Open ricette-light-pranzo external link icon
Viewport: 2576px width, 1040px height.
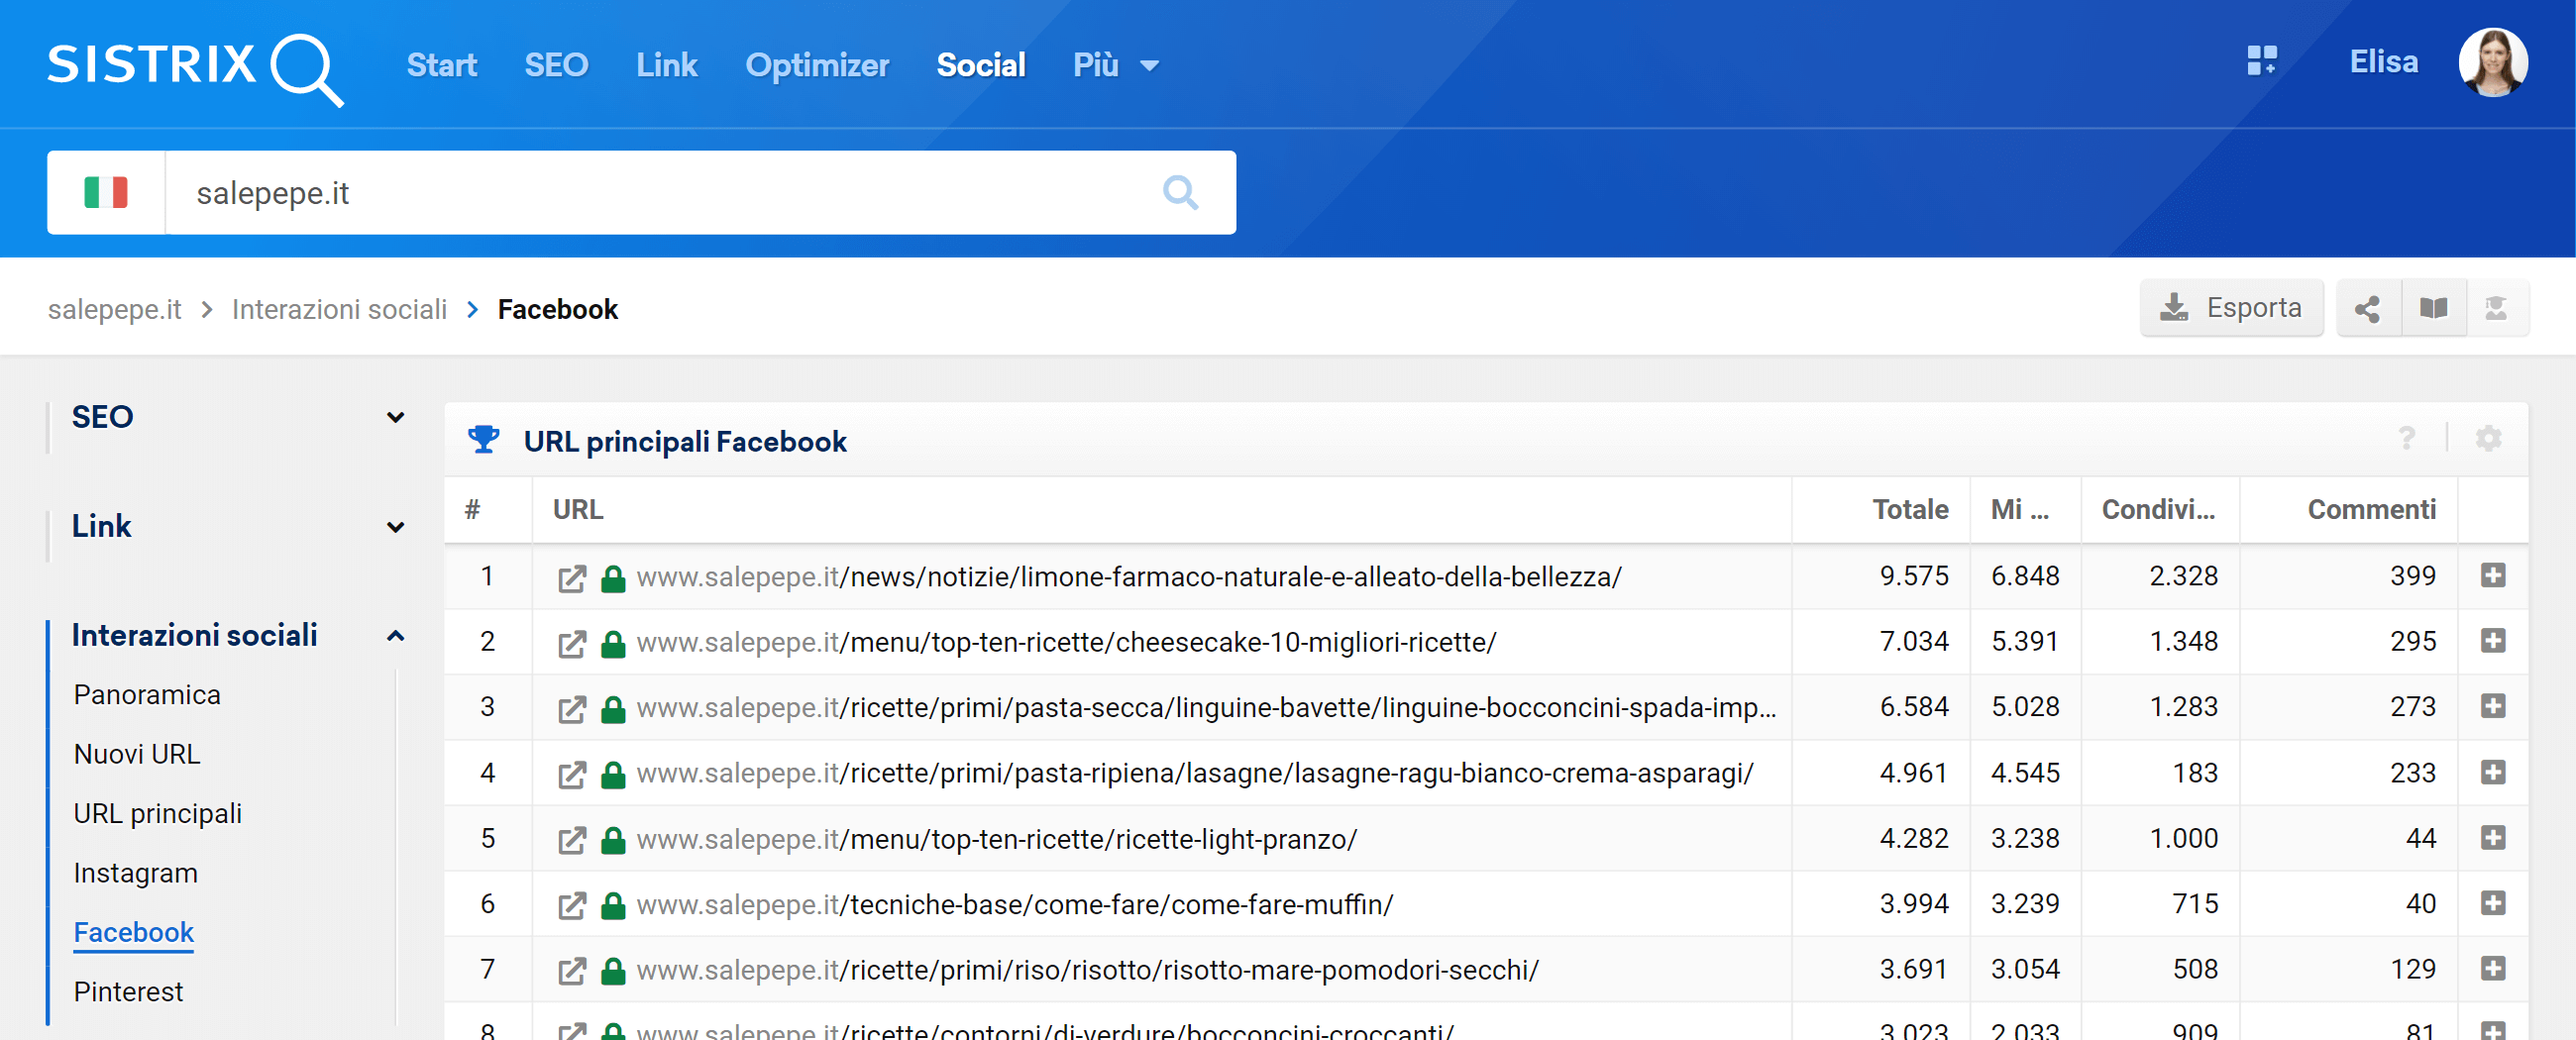pos(572,840)
